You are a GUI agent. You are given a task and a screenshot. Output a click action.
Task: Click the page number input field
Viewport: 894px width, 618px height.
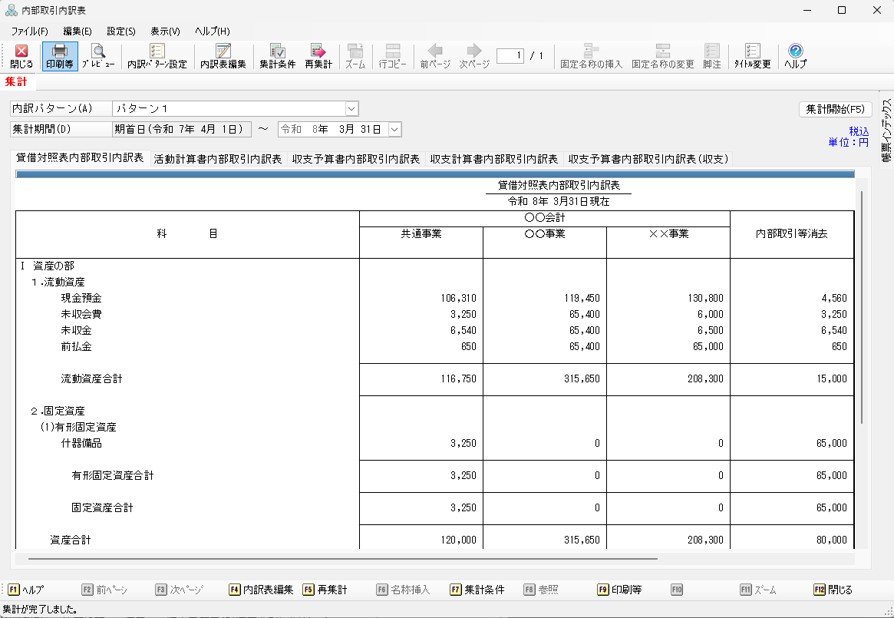coord(510,55)
